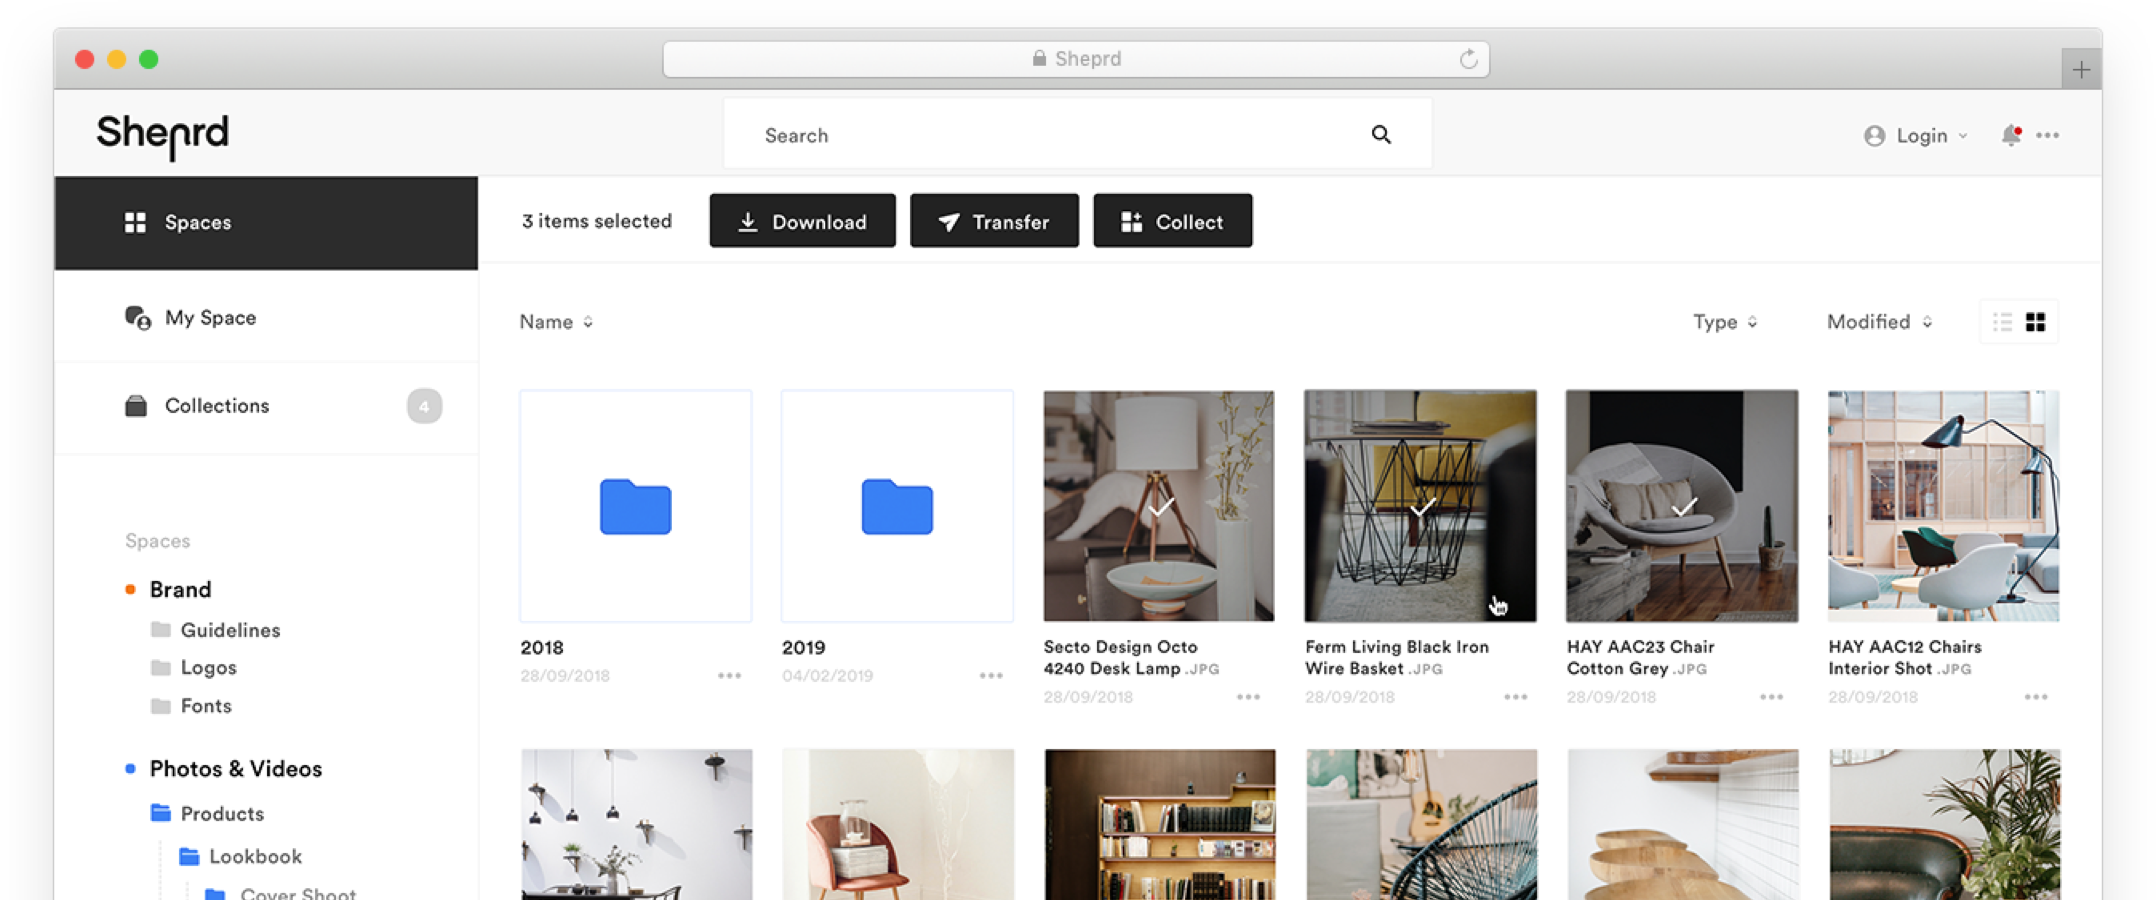Click the search magnifier icon
Image resolution: width=2156 pixels, height=900 pixels.
tap(1380, 135)
